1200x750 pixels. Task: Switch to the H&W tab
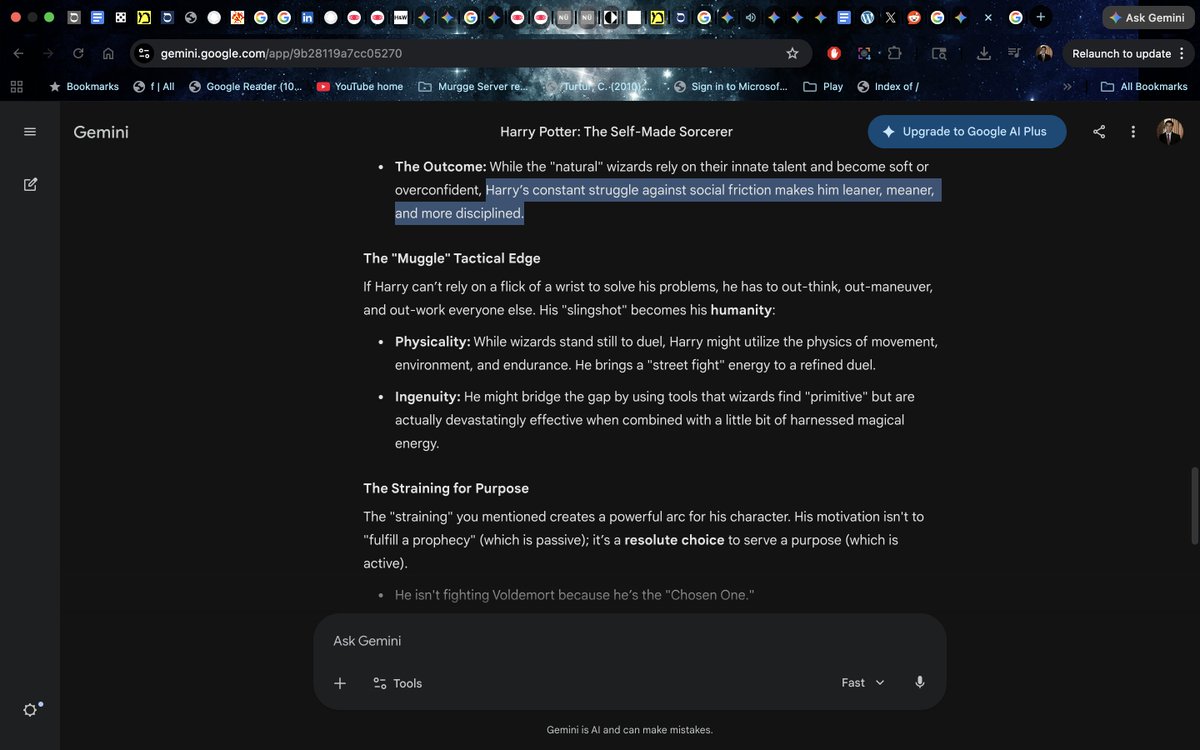point(400,17)
